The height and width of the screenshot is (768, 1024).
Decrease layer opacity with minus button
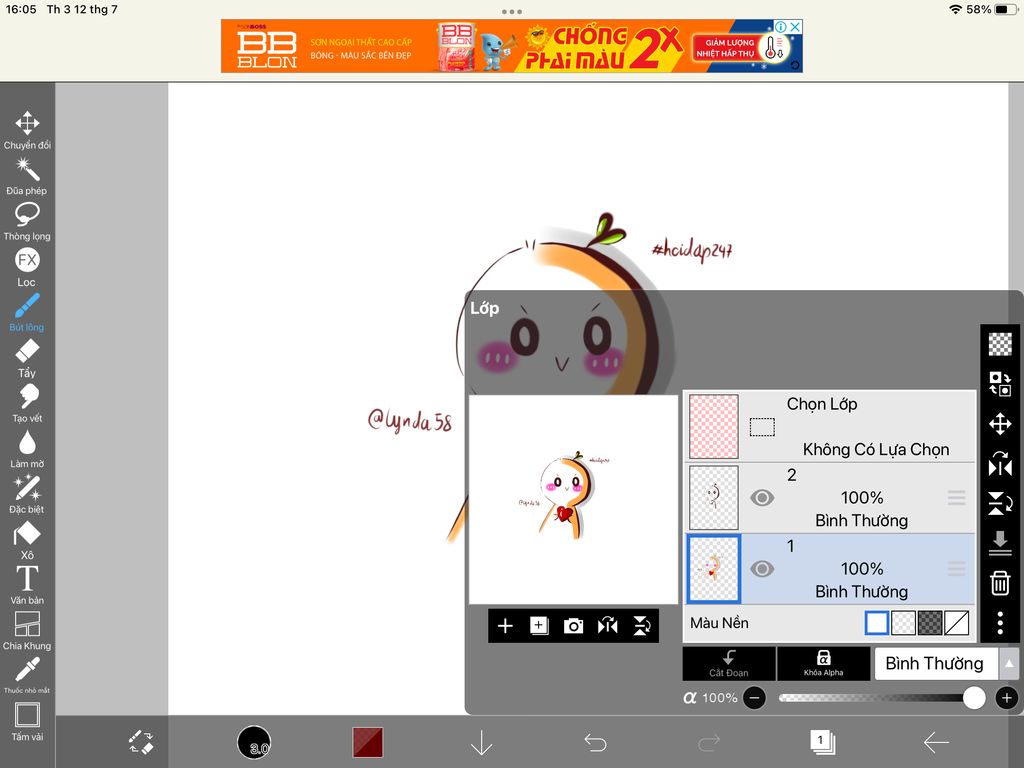tap(754, 698)
